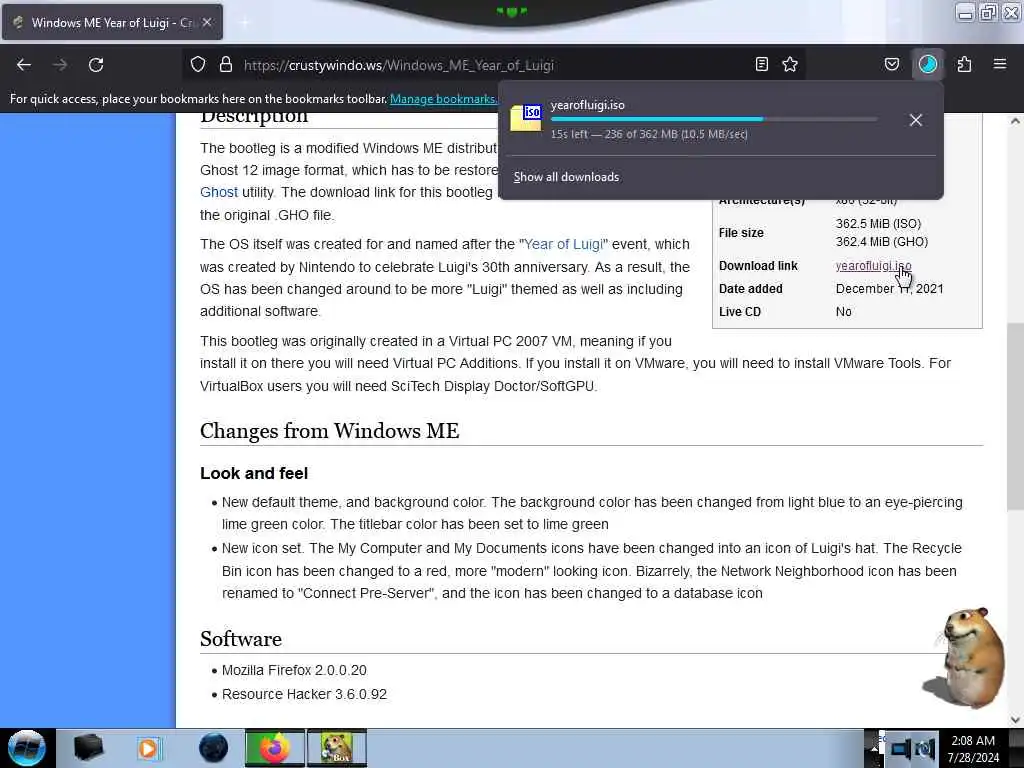Click the scrollbar down arrow
The width and height of the screenshot is (1024, 768).
click(x=1014, y=720)
